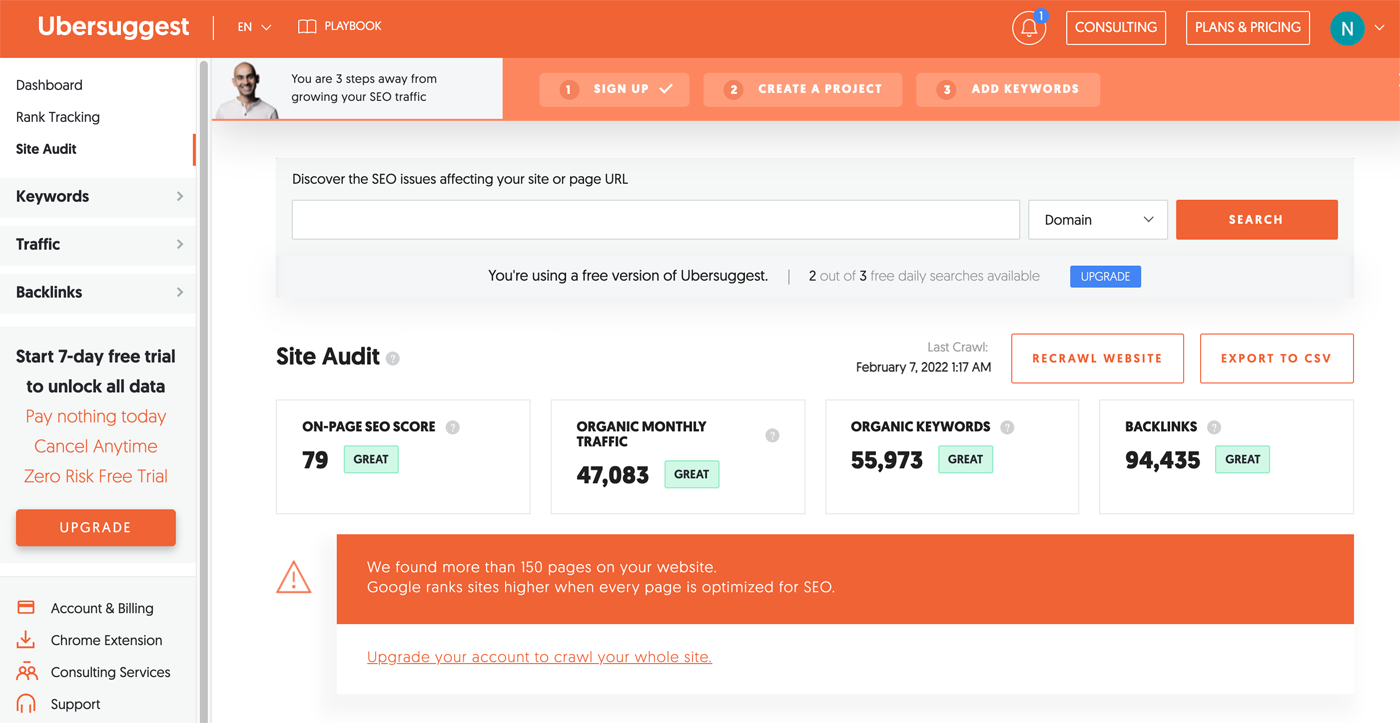Click the step 3 number badge
This screenshot has width=1400, height=723.
[x=946, y=89]
